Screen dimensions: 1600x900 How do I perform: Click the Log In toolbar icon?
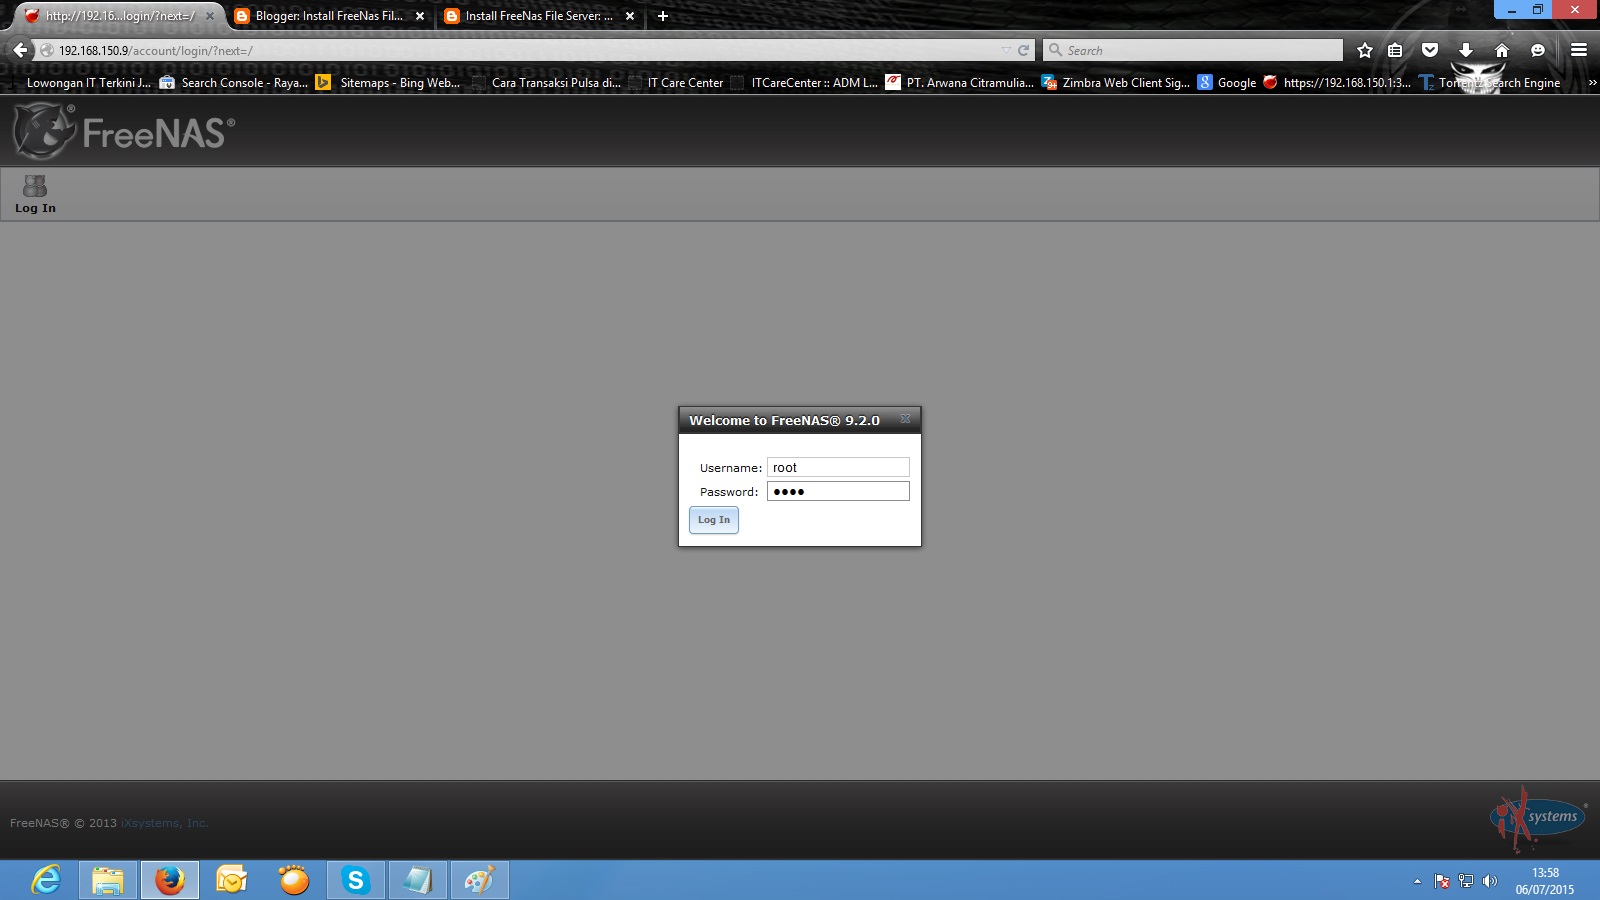35,194
